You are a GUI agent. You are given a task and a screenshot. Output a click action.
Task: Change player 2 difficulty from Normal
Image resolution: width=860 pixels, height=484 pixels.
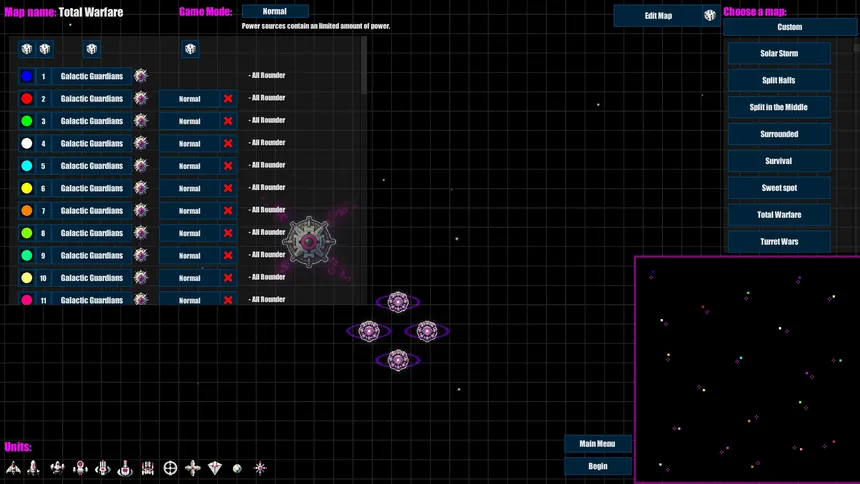point(189,99)
